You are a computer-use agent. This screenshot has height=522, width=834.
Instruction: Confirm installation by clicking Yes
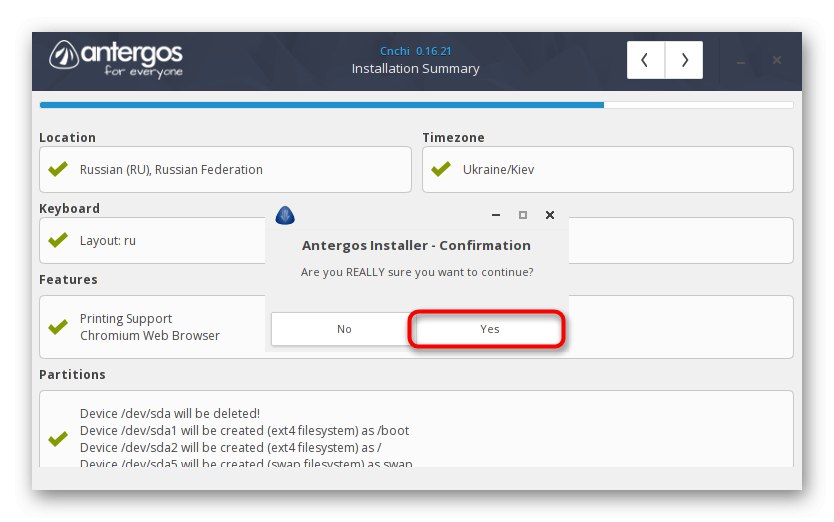(x=489, y=329)
